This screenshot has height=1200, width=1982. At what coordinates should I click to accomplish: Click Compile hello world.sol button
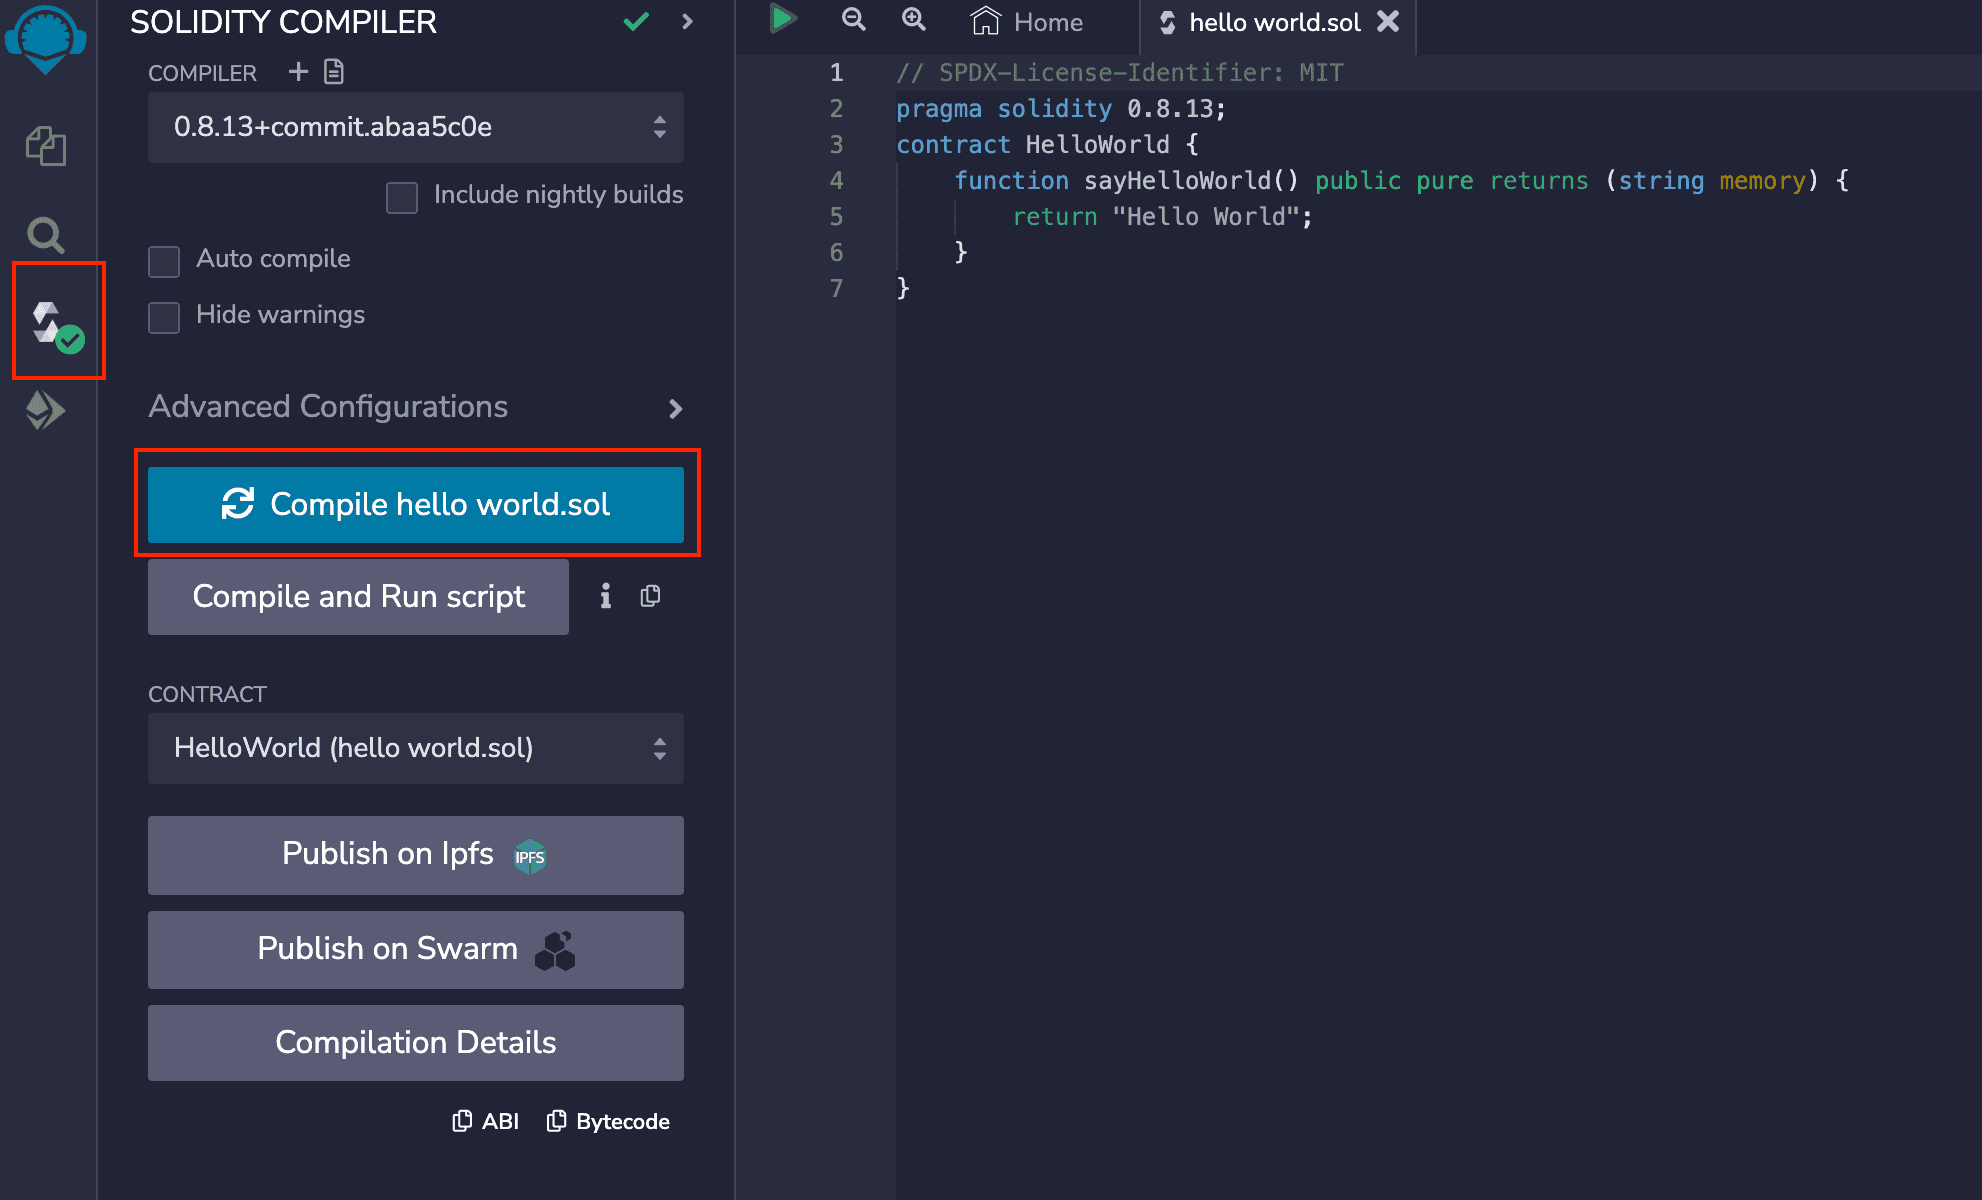pyautogui.click(x=415, y=505)
